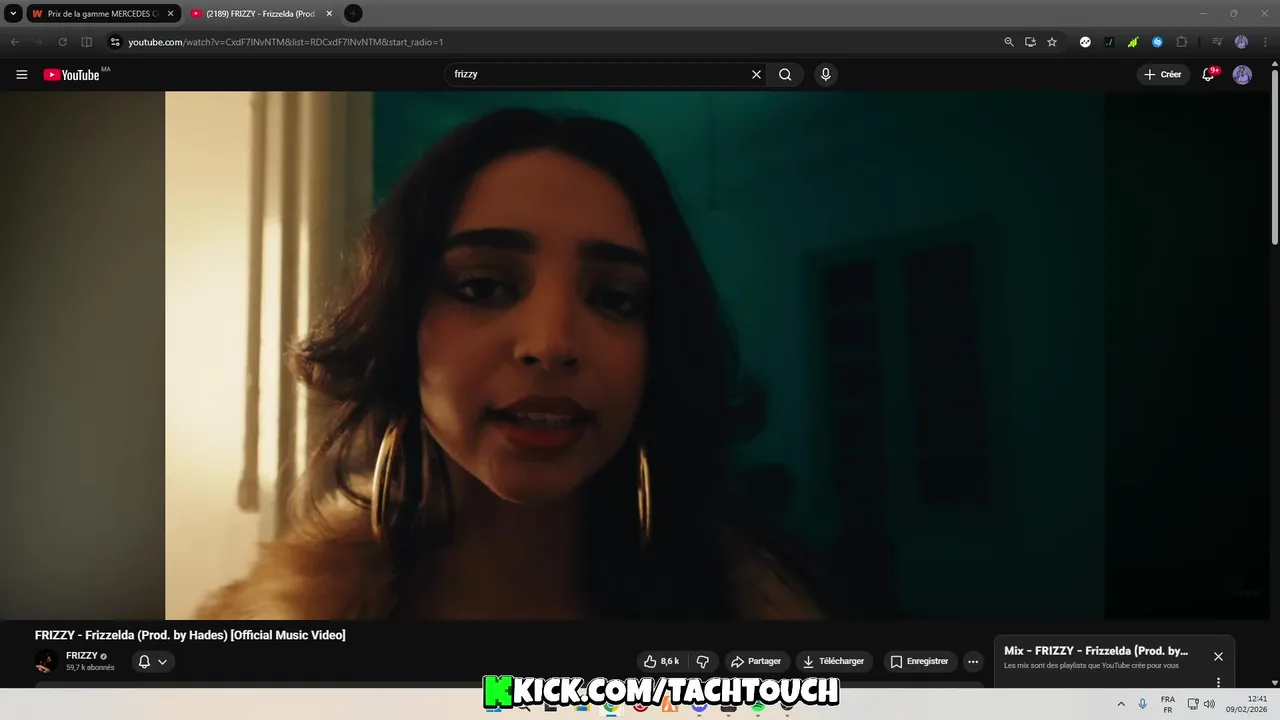Switch to the Prix de la gamme MERCEDES tab
Image resolution: width=1280 pixels, height=720 pixels.
pos(103,14)
